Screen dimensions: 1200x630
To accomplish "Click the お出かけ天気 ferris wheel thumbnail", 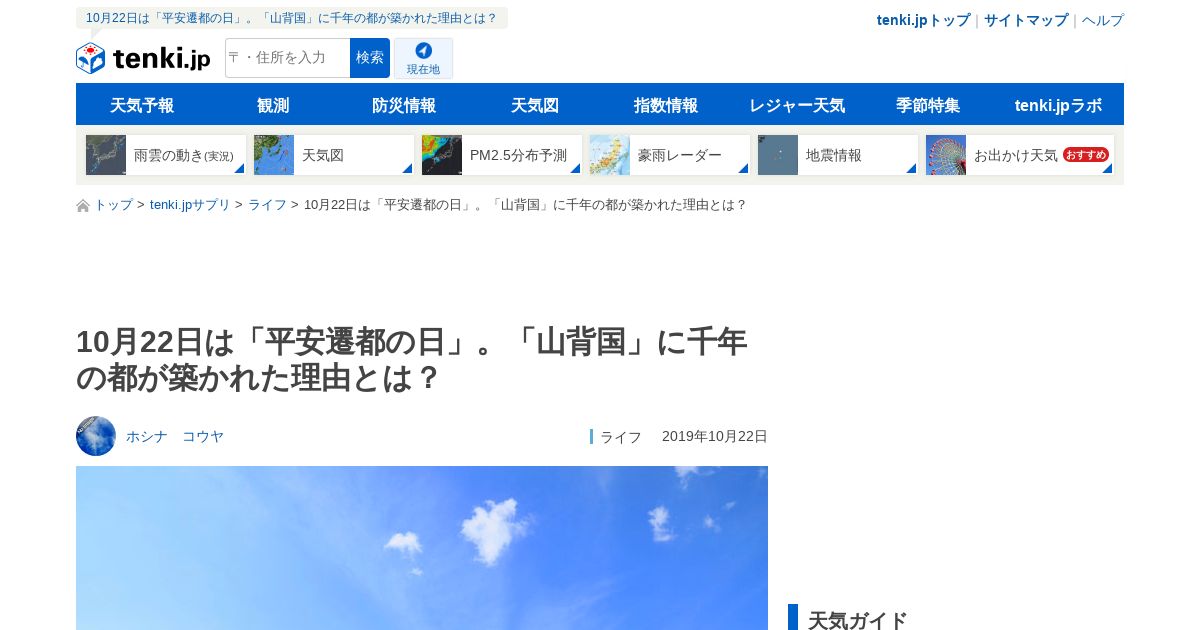I will (946, 155).
